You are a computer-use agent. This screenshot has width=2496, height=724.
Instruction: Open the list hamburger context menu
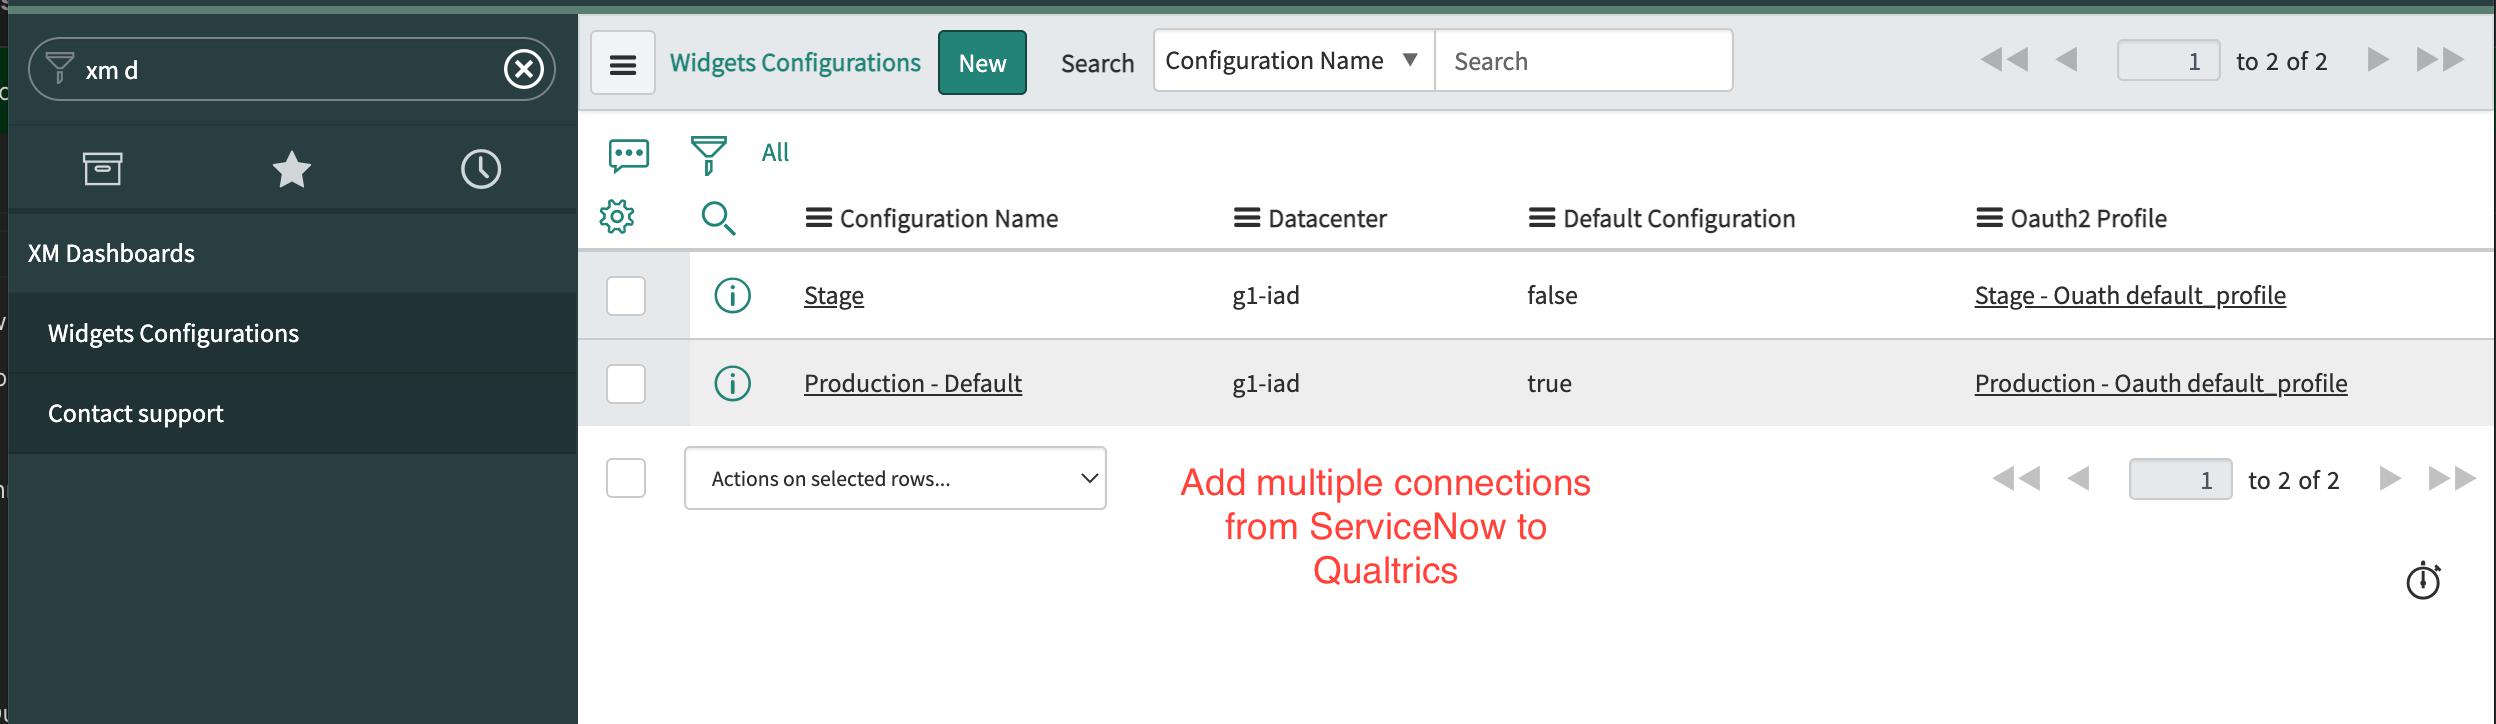(x=623, y=63)
